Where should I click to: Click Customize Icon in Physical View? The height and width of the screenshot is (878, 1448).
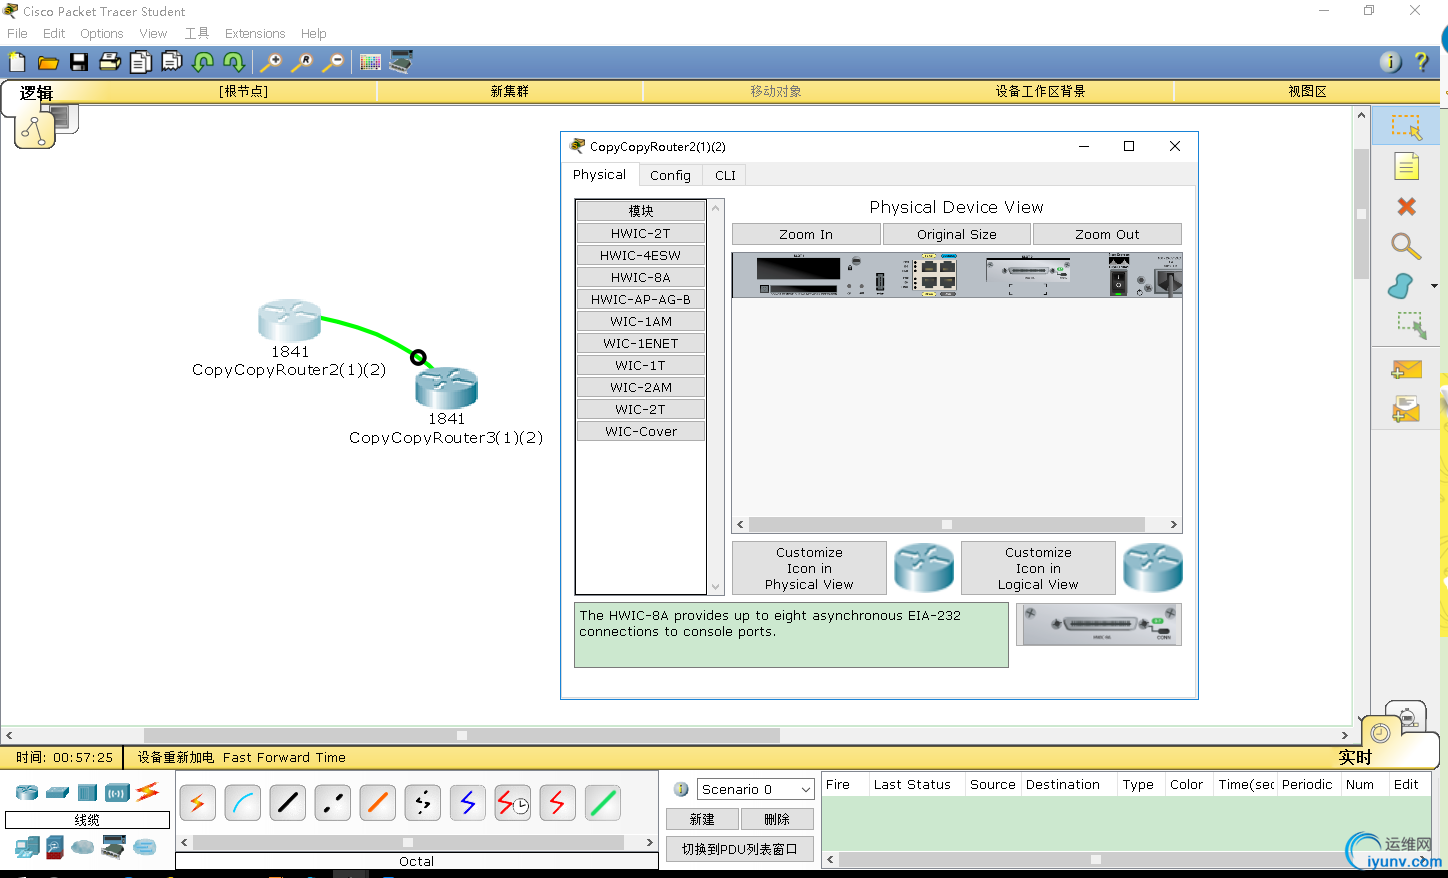(809, 568)
